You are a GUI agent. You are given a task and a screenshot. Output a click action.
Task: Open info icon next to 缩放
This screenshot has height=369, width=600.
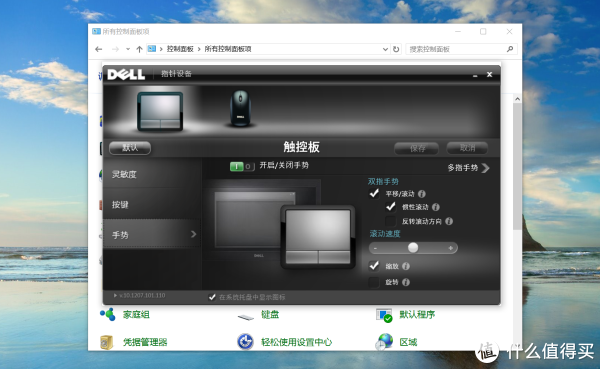coord(406,266)
